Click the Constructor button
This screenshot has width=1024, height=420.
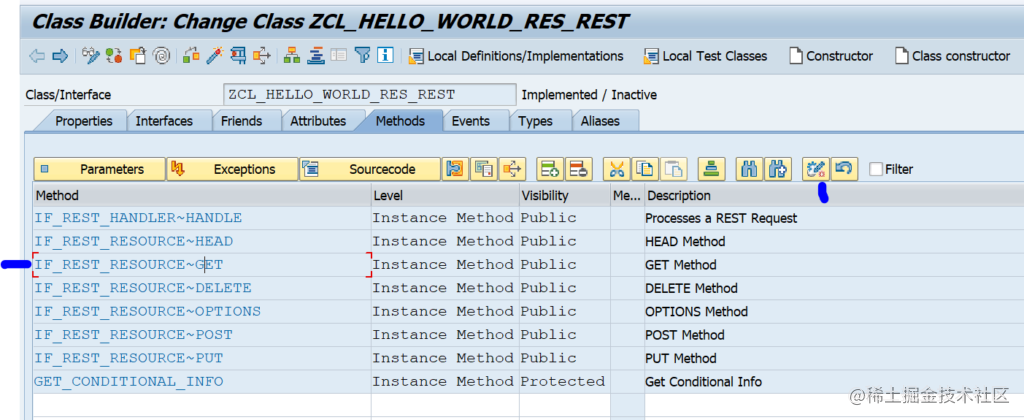tap(831, 56)
